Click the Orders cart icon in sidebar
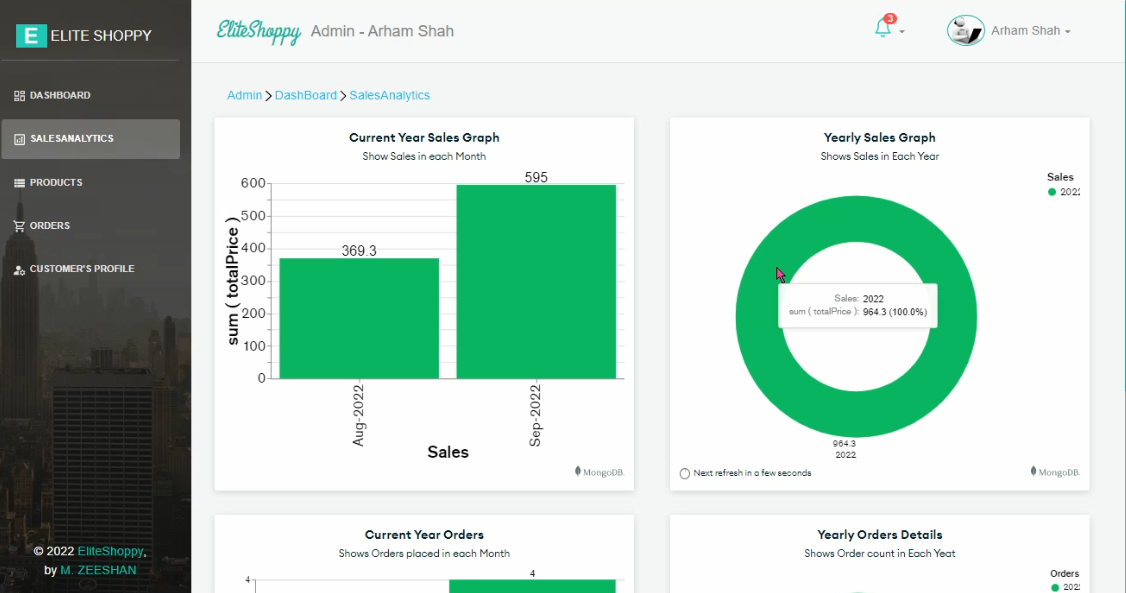The width and height of the screenshot is (1126, 593). point(19,226)
